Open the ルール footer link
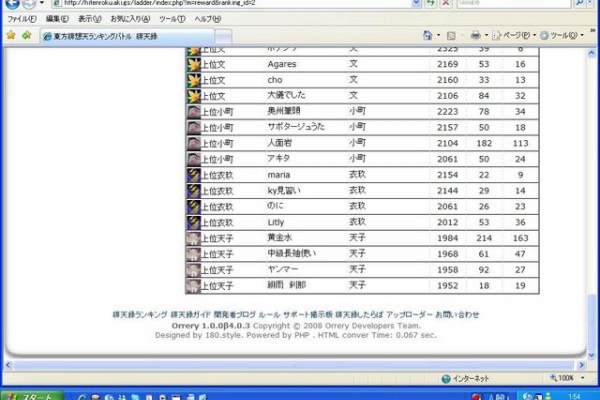 [269, 315]
